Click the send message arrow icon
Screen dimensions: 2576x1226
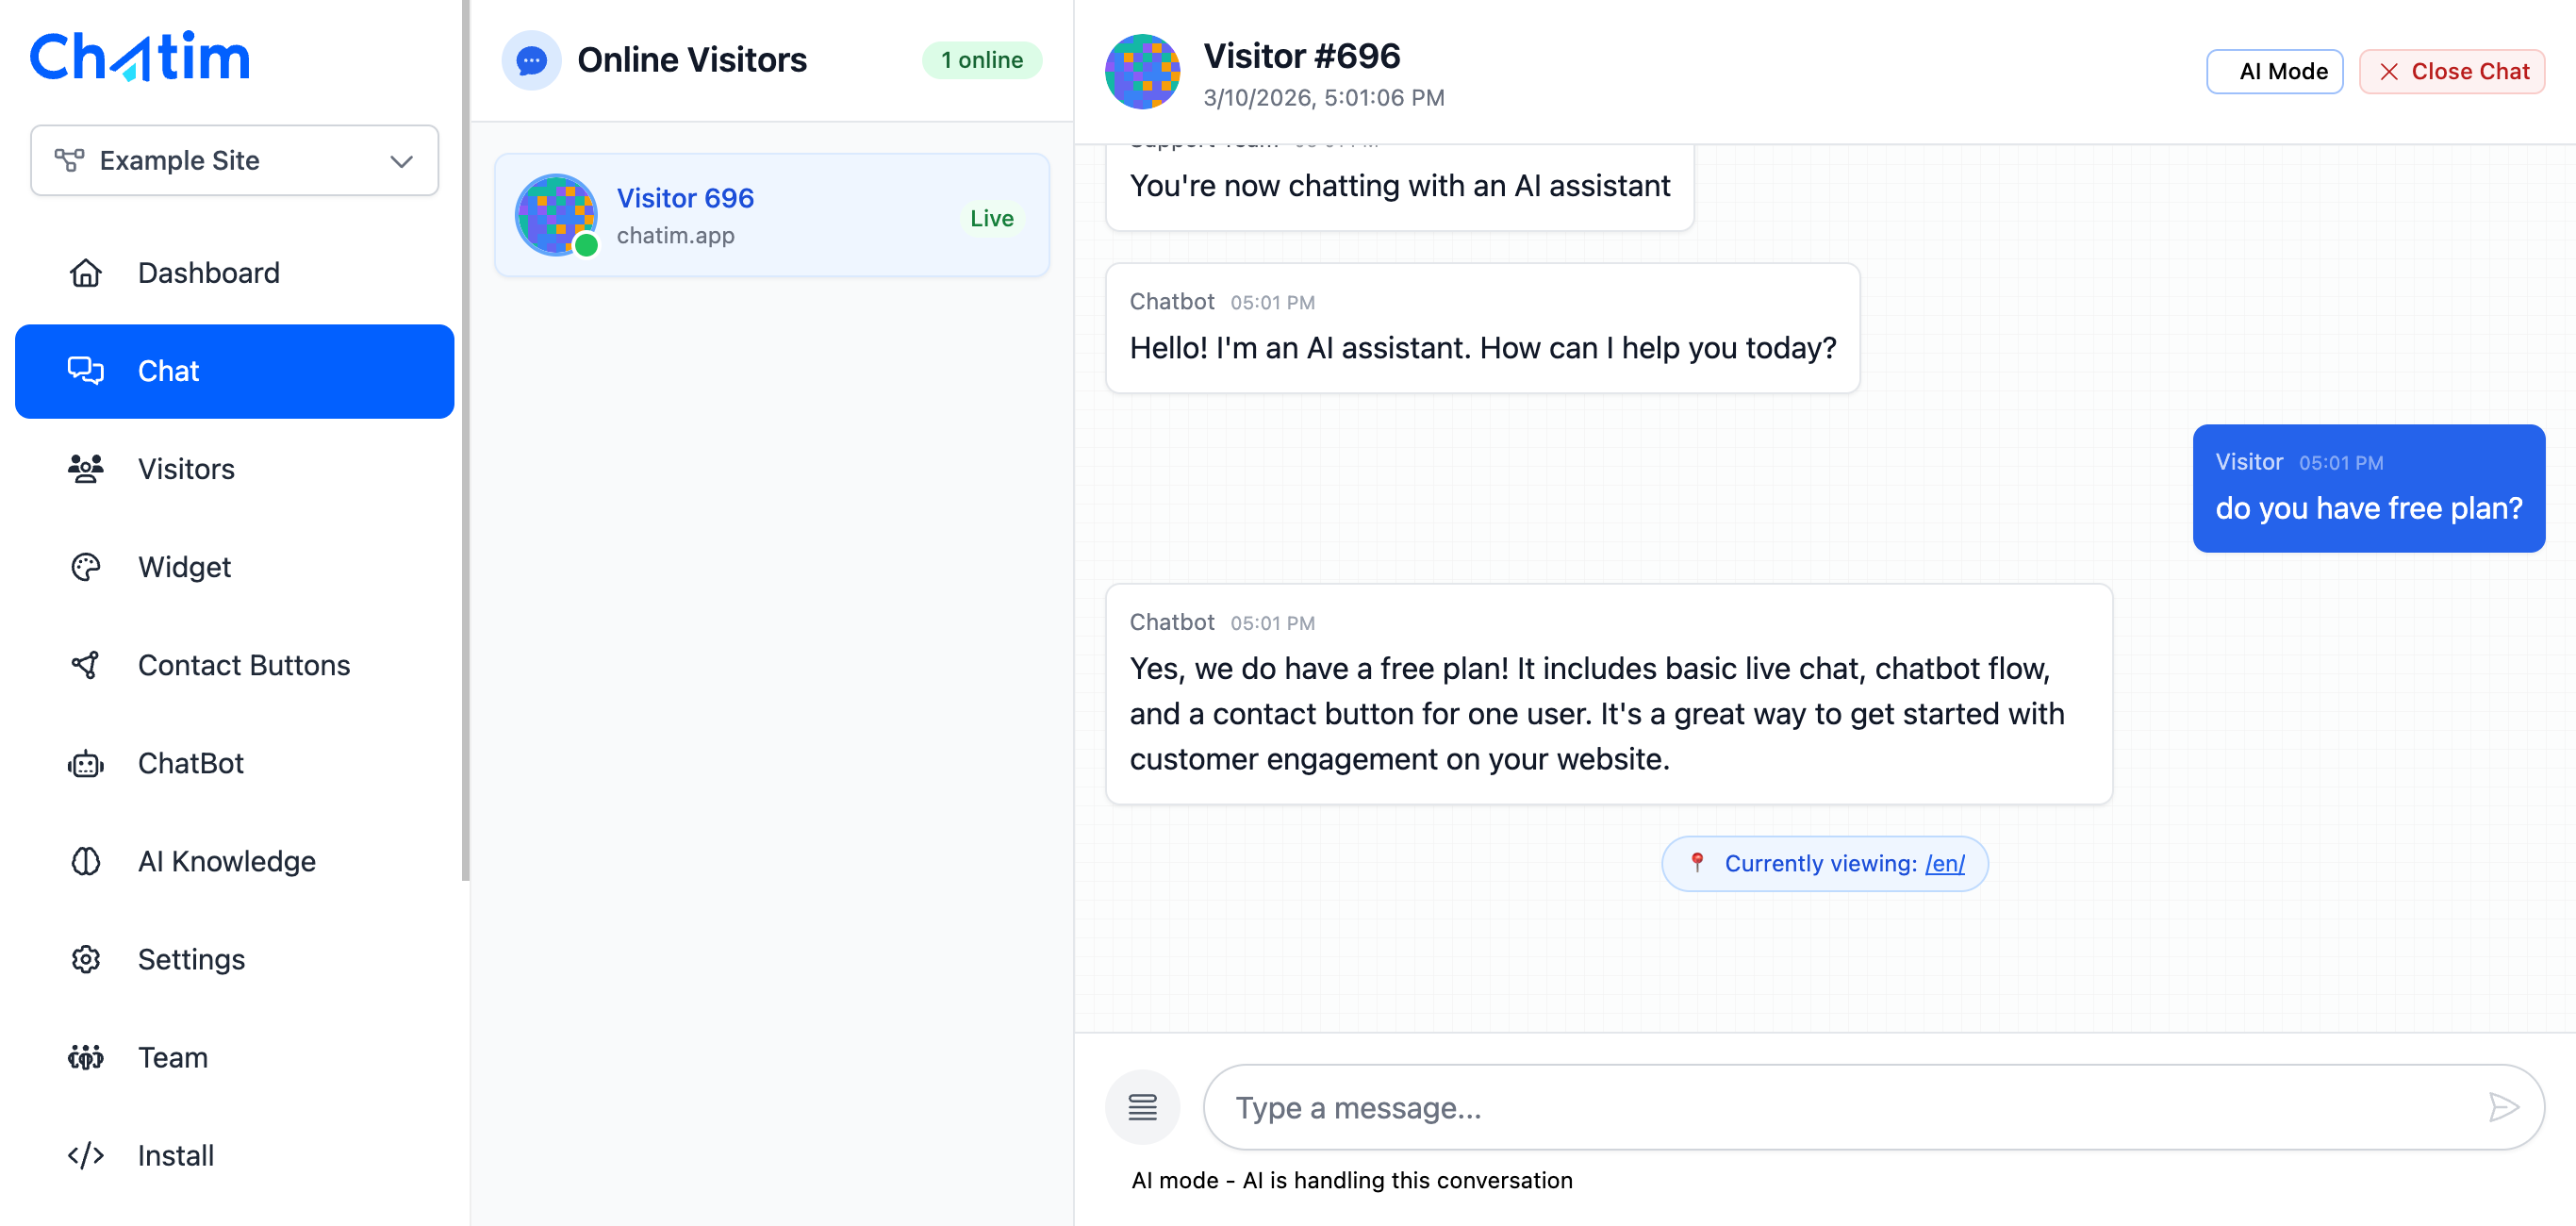(2502, 1107)
